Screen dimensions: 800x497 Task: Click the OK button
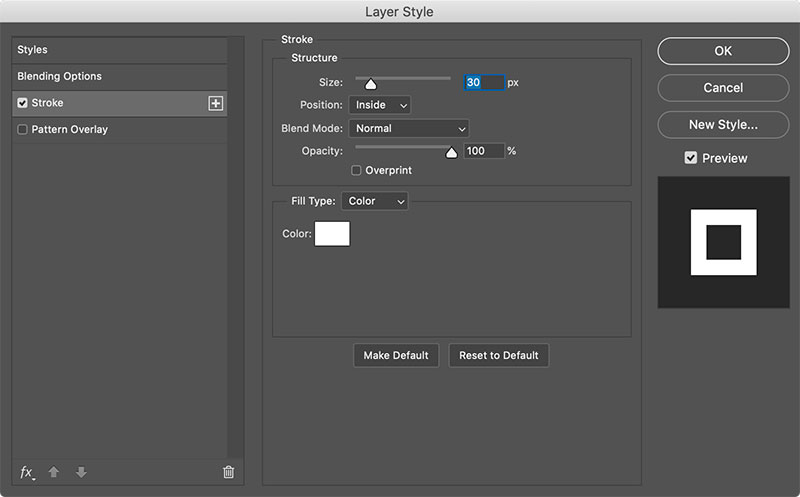coord(723,51)
